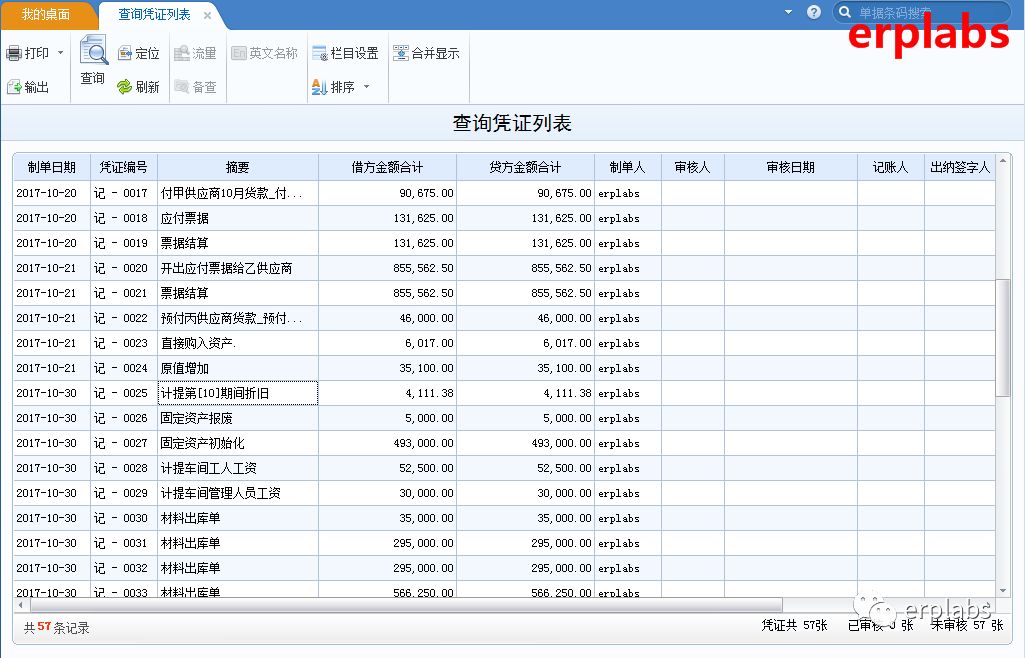Click the 凭证编号 column header
This screenshot has height=658, width=1025.
[124, 167]
